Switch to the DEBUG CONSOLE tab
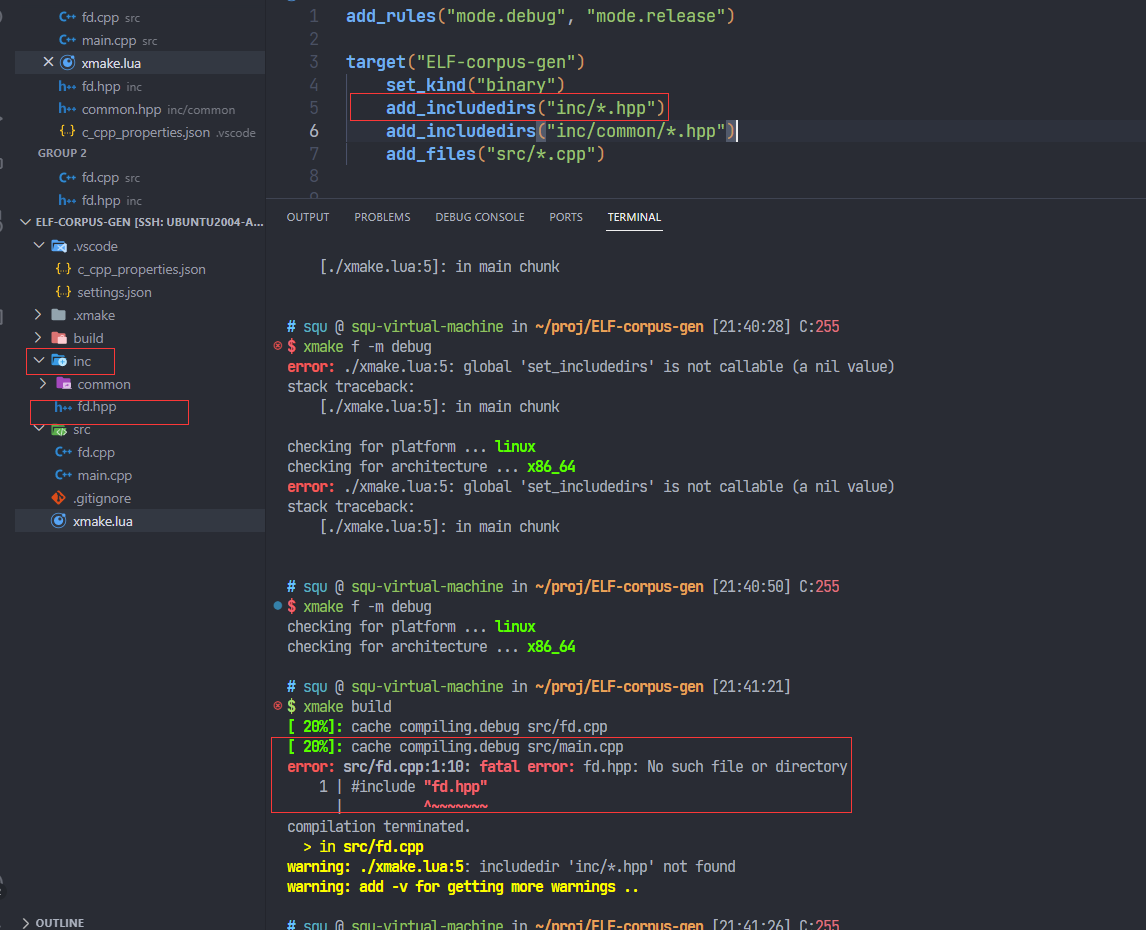 [479, 217]
